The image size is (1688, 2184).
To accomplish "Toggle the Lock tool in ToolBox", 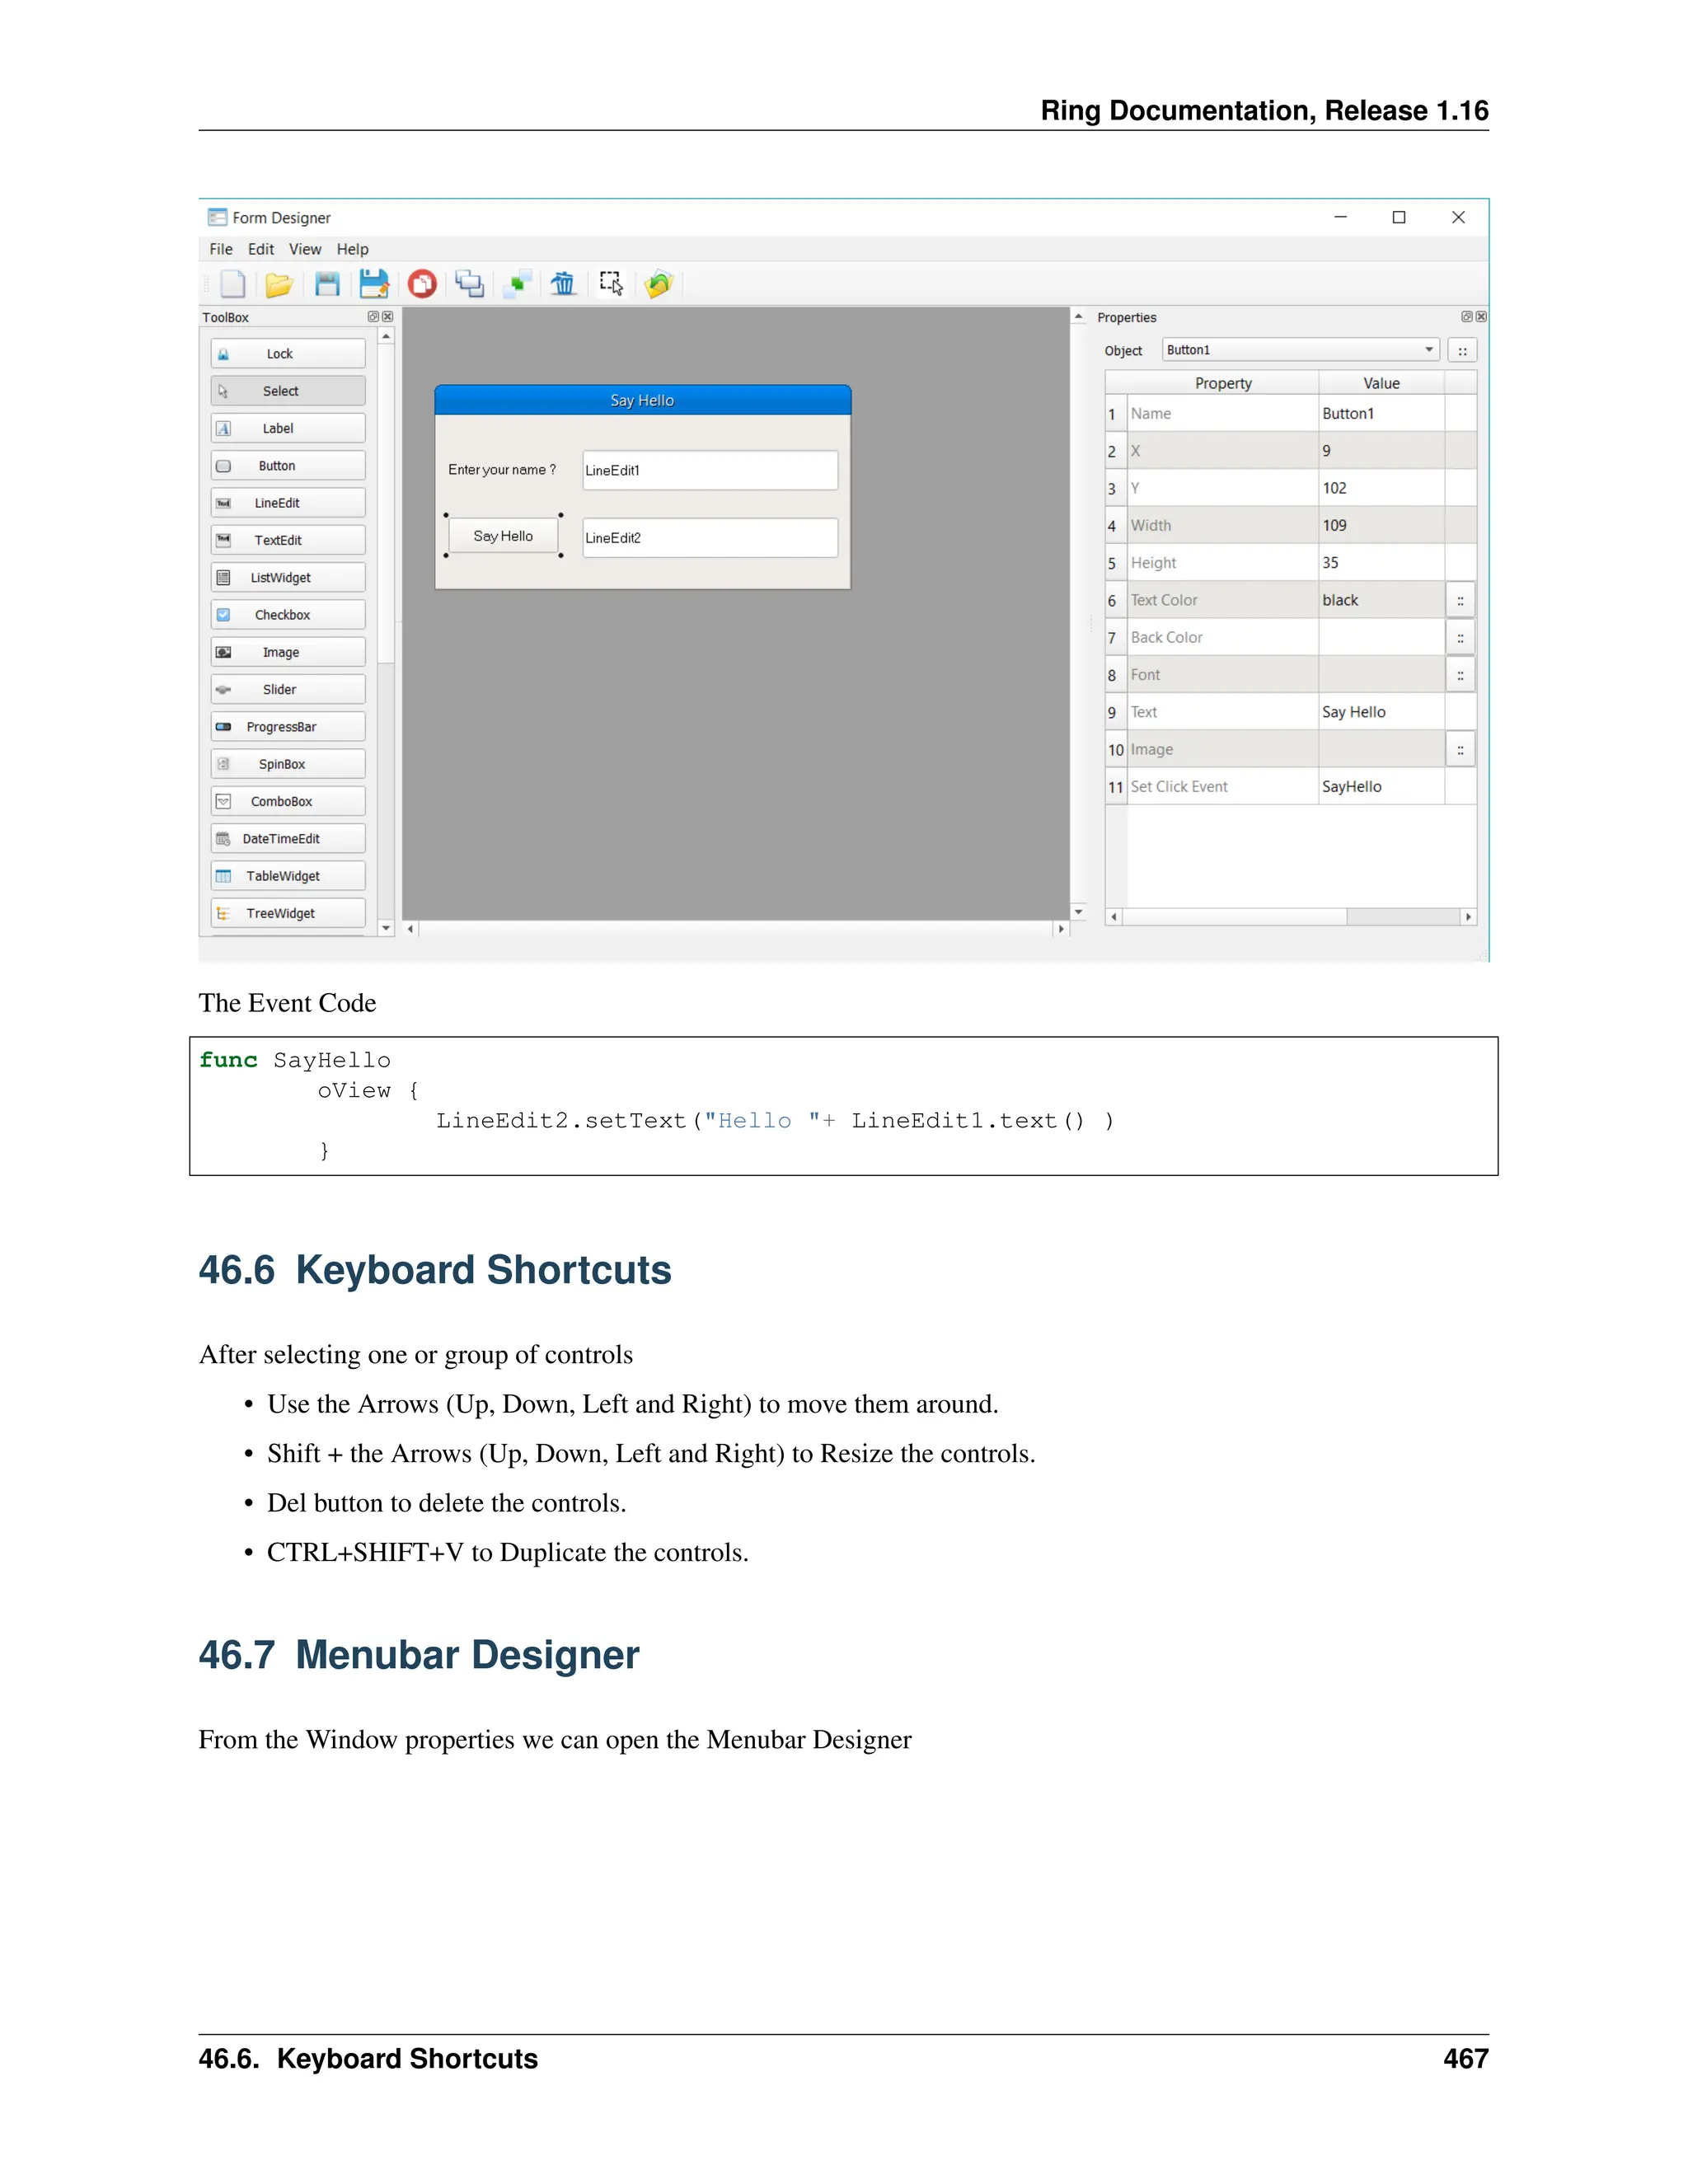I will 288,354.
